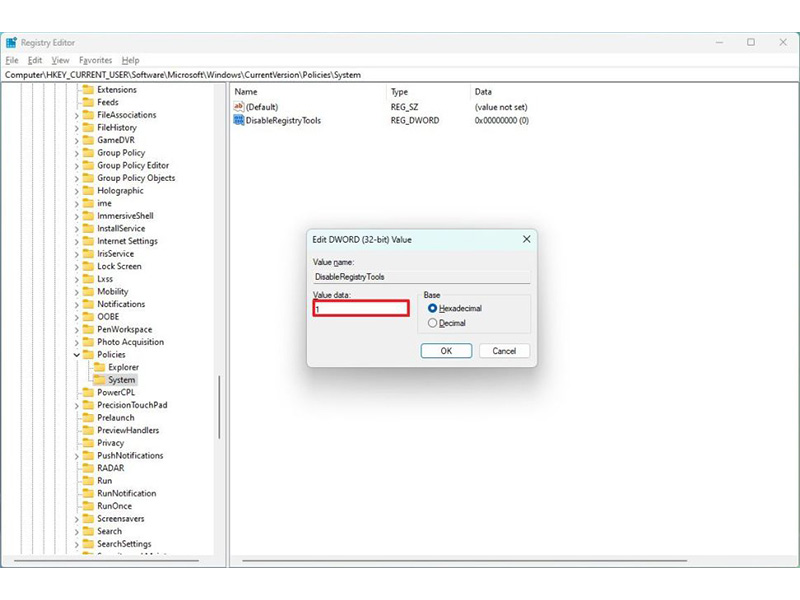The height and width of the screenshot is (600, 800).
Task: Click the RunOnce folder icon
Action: coord(88,506)
